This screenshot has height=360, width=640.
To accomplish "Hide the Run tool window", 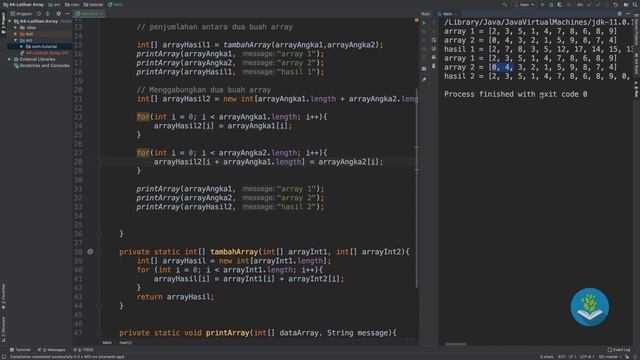I will 629,13.
